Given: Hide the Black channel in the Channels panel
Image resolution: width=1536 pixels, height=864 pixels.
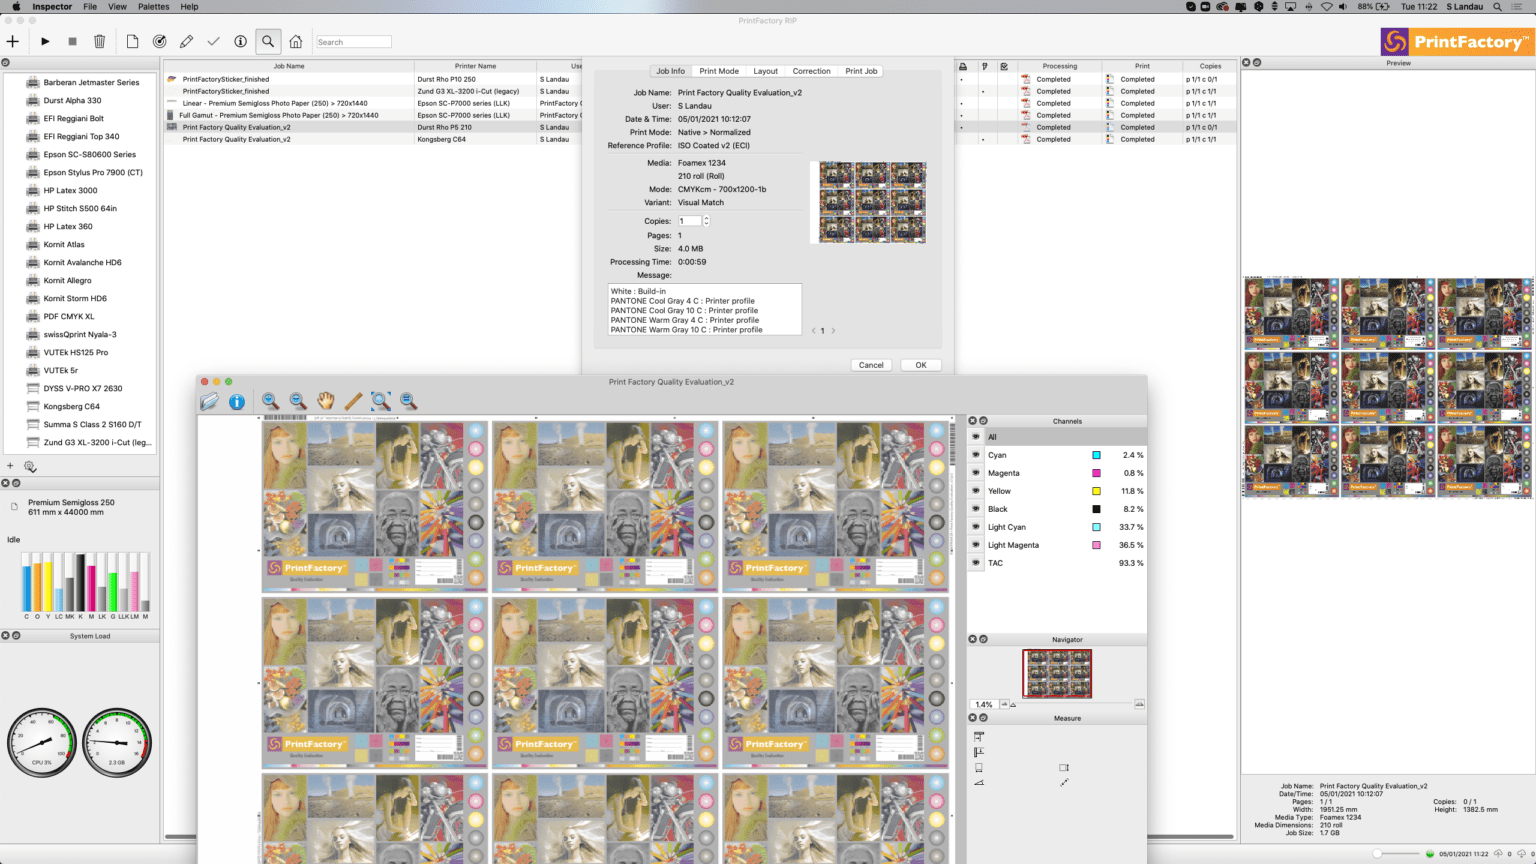Looking at the screenshot, I should point(975,509).
